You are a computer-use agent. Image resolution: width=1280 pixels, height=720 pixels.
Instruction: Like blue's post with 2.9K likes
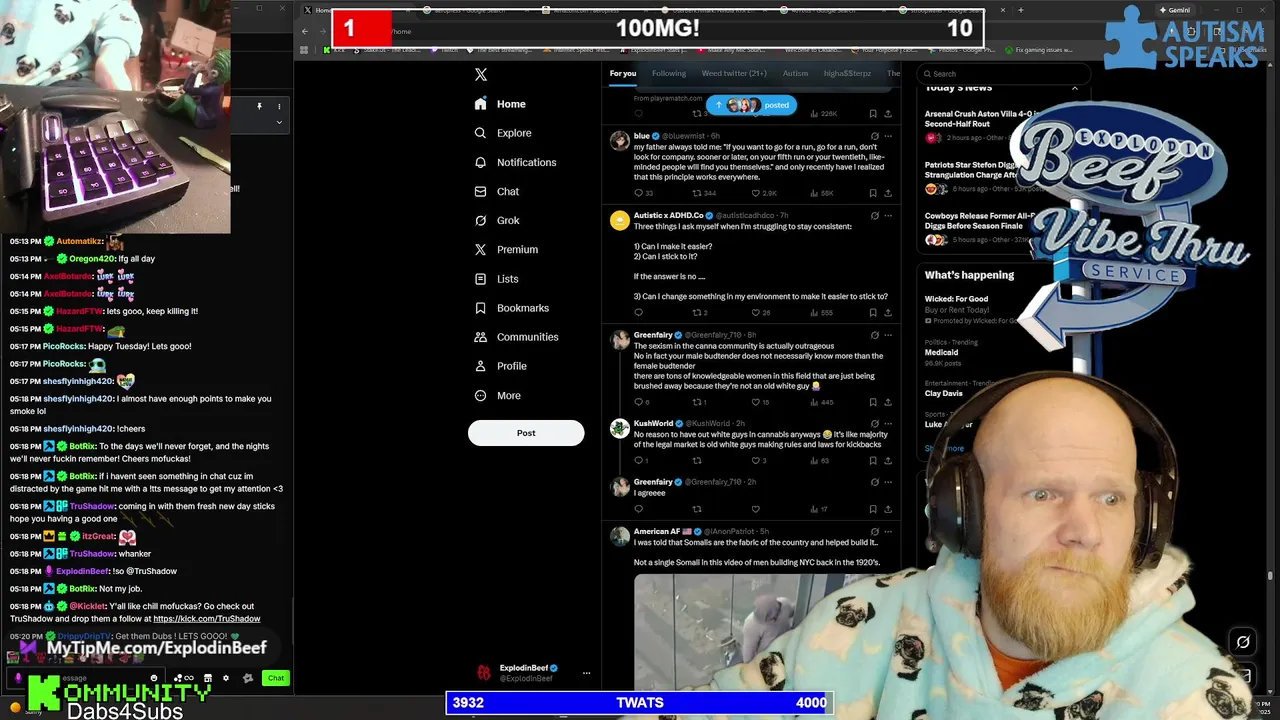(756, 193)
